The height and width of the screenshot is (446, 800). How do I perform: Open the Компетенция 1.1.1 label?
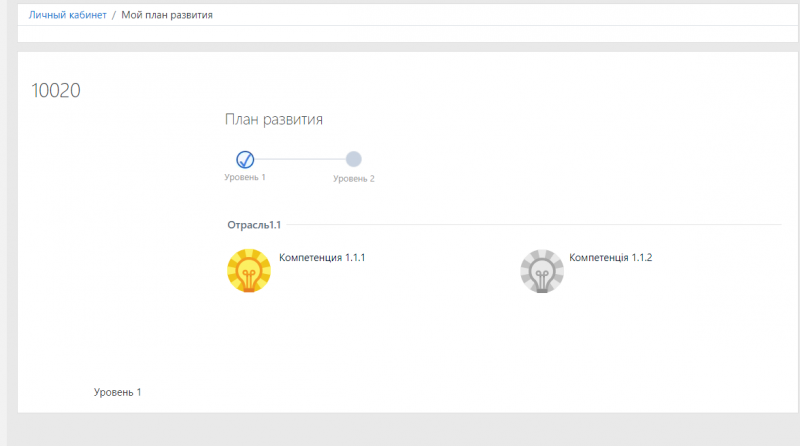click(322, 257)
